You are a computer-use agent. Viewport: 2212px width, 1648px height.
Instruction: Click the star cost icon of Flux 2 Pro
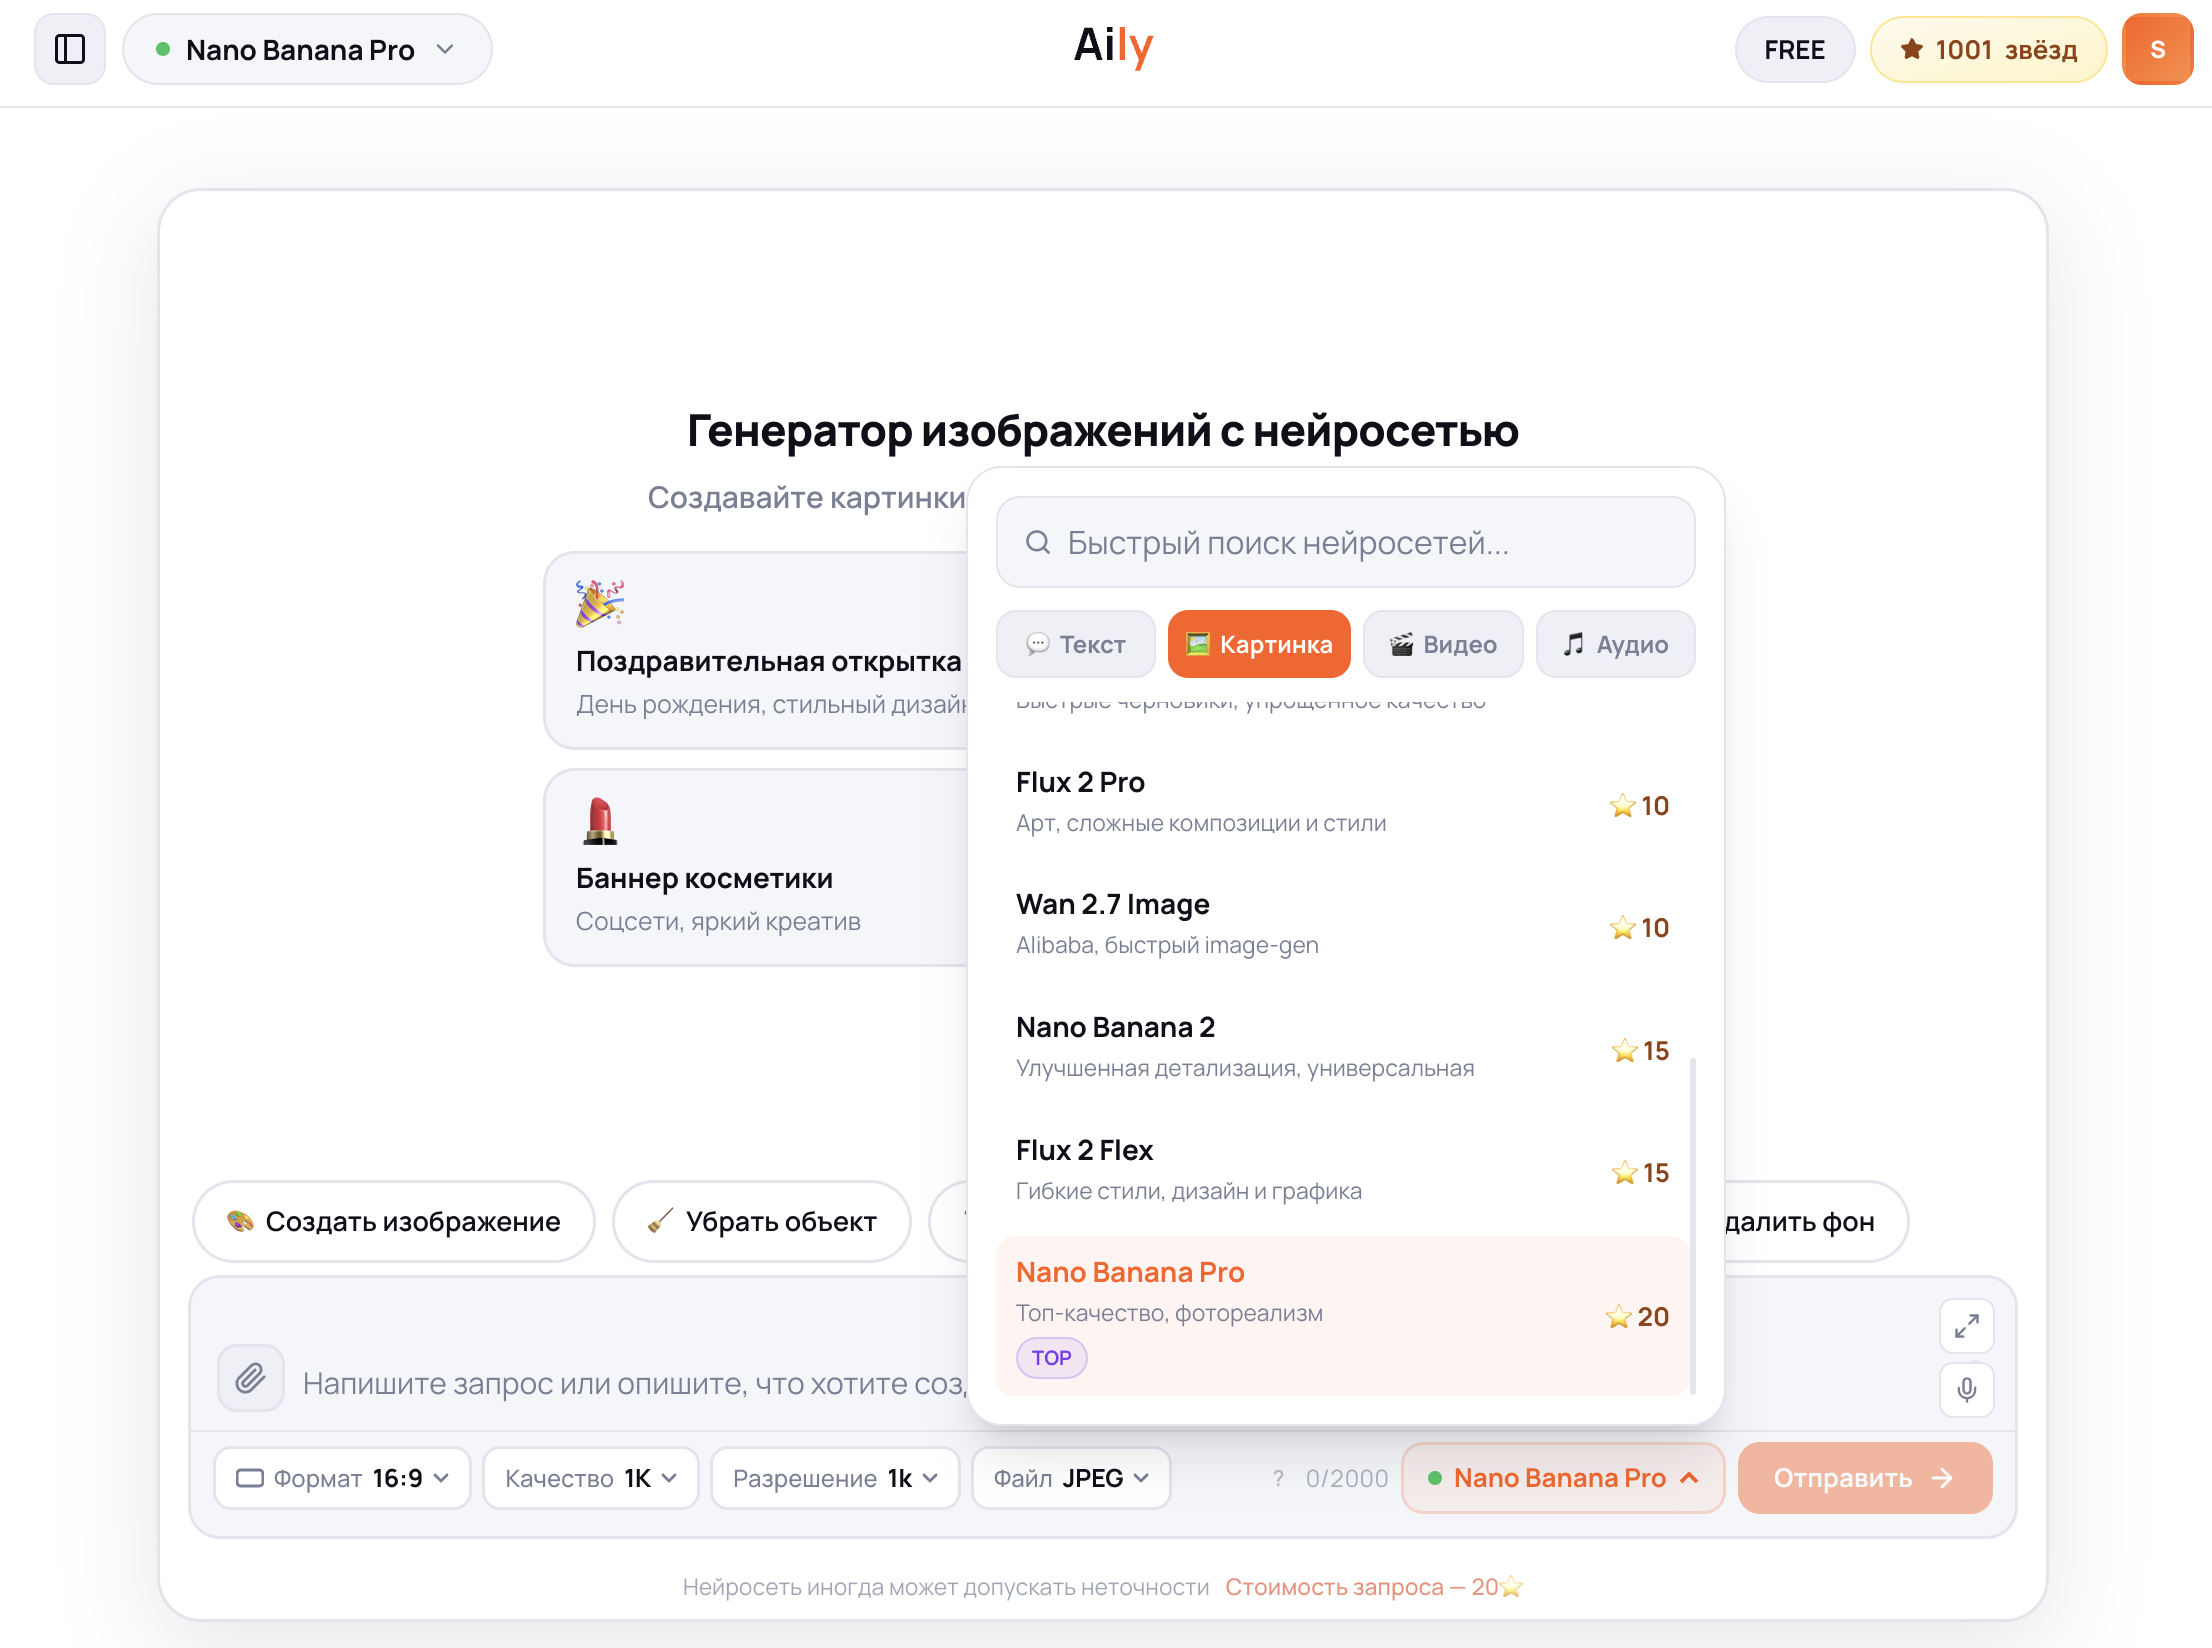point(1622,806)
